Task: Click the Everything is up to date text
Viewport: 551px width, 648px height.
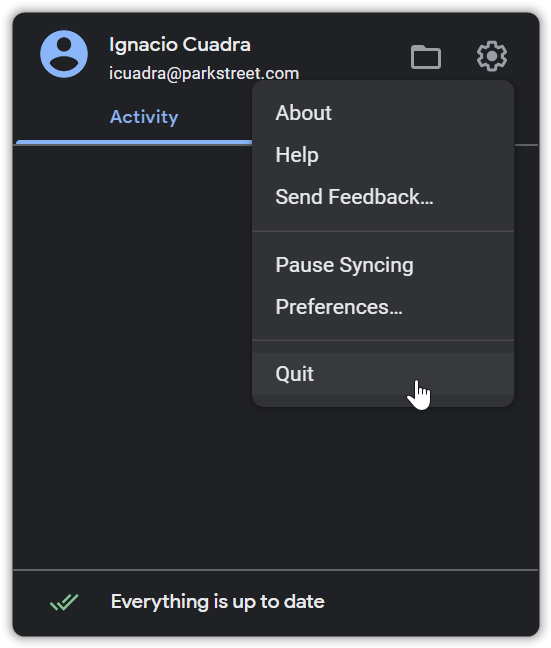Action: pyautogui.click(x=218, y=602)
